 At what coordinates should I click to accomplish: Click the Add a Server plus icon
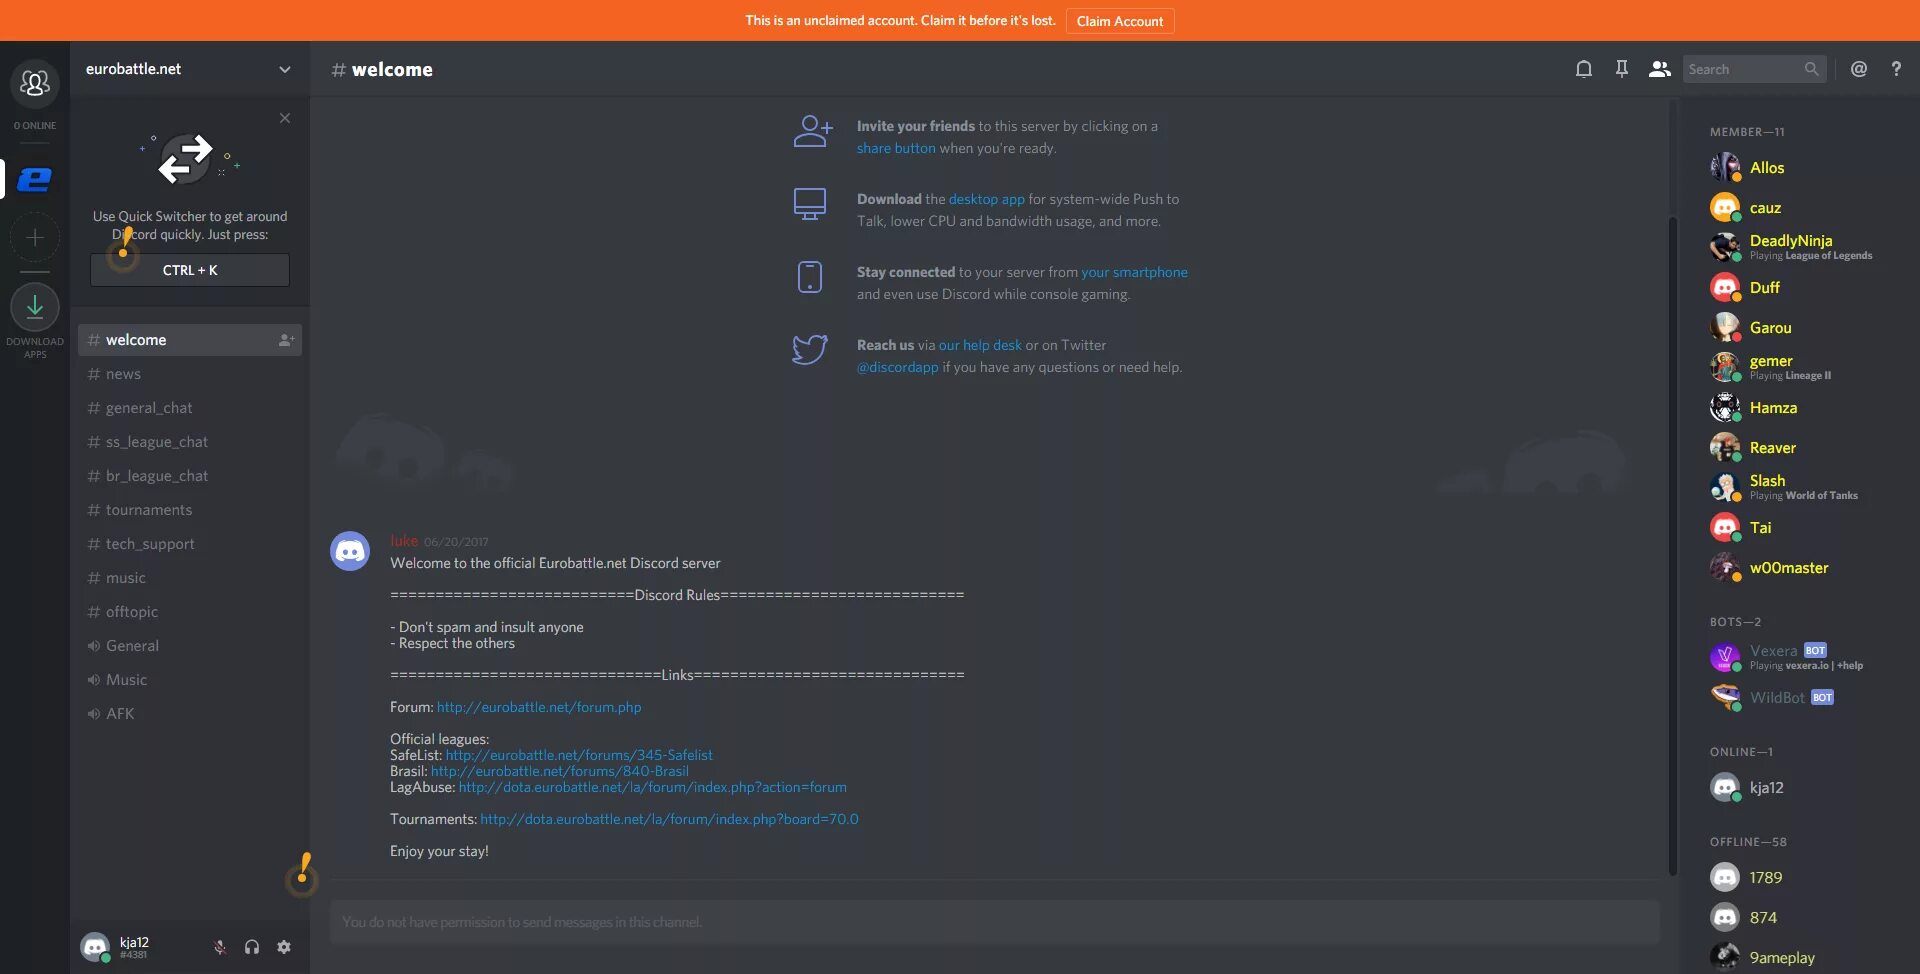35,238
